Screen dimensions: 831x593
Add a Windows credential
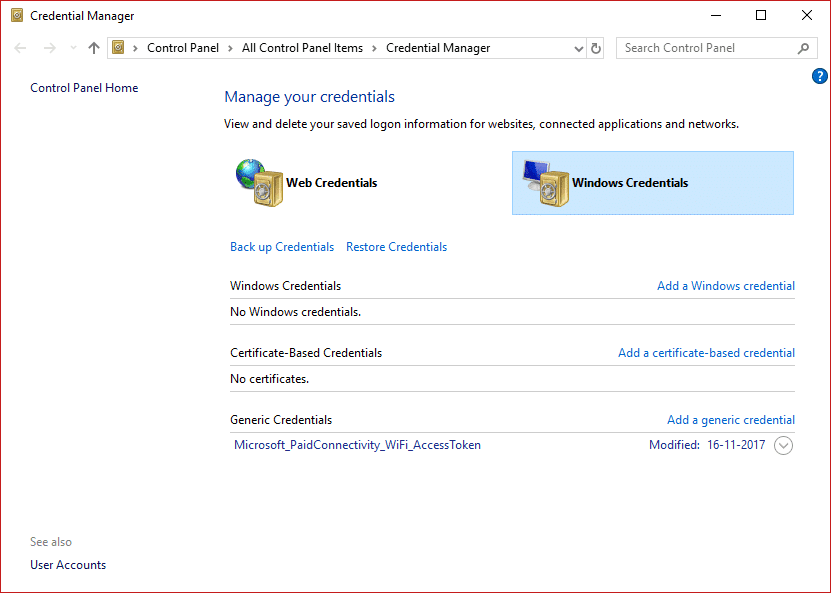coord(725,286)
